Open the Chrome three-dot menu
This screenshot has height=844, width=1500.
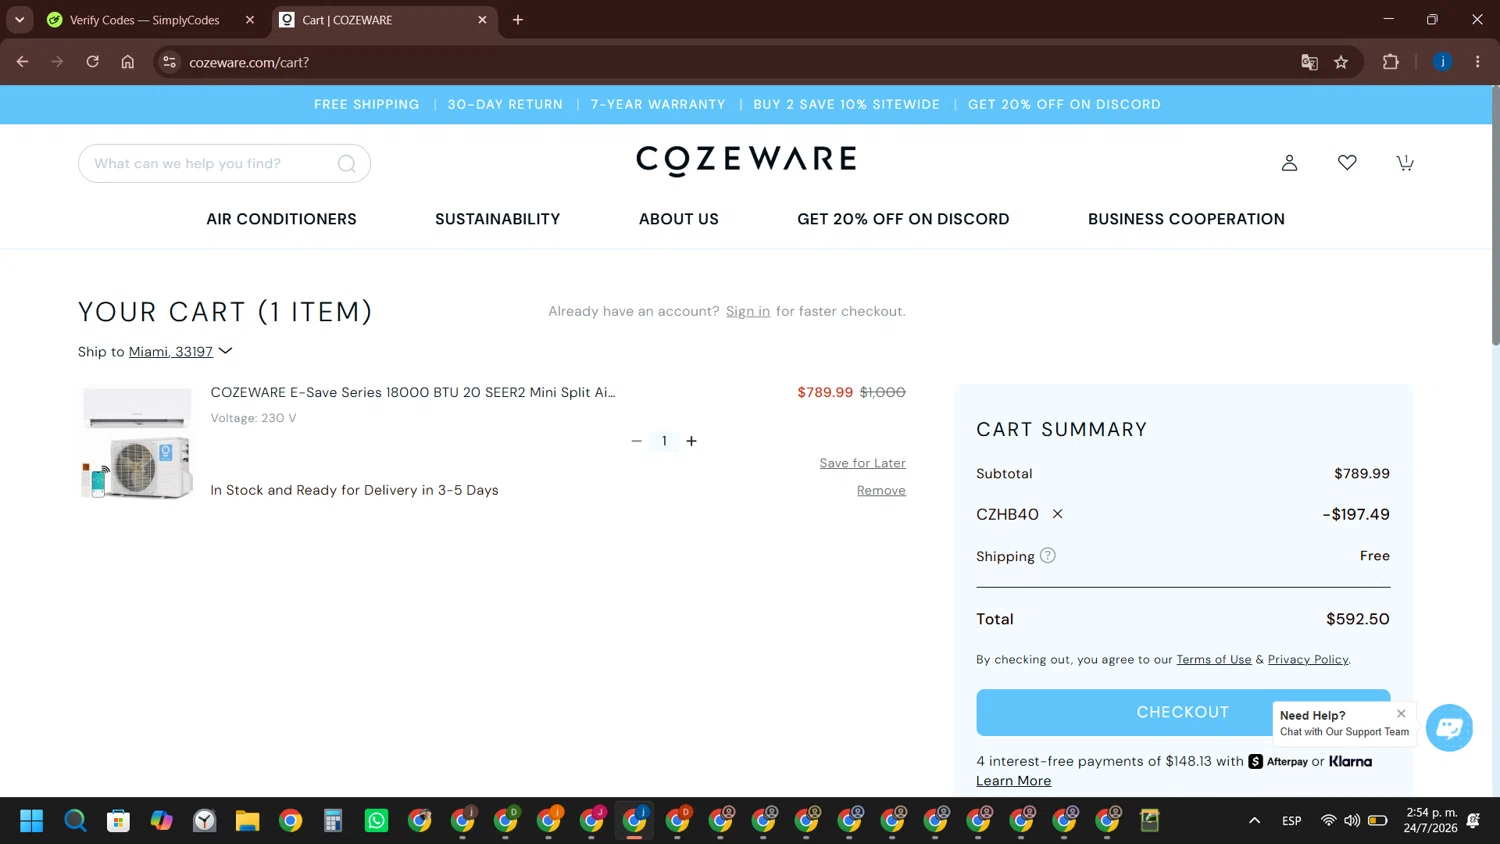click(x=1477, y=62)
